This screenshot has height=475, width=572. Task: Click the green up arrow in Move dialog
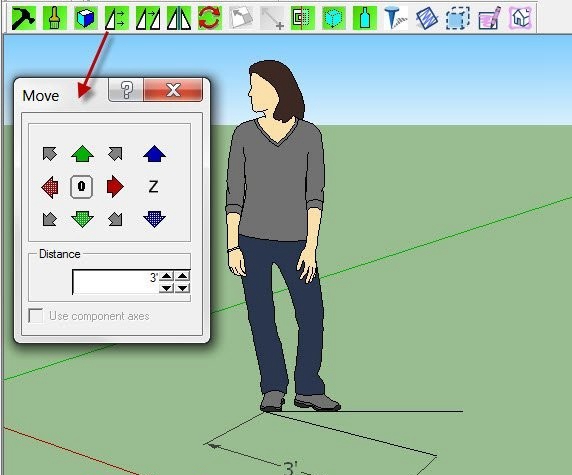click(82, 154)
